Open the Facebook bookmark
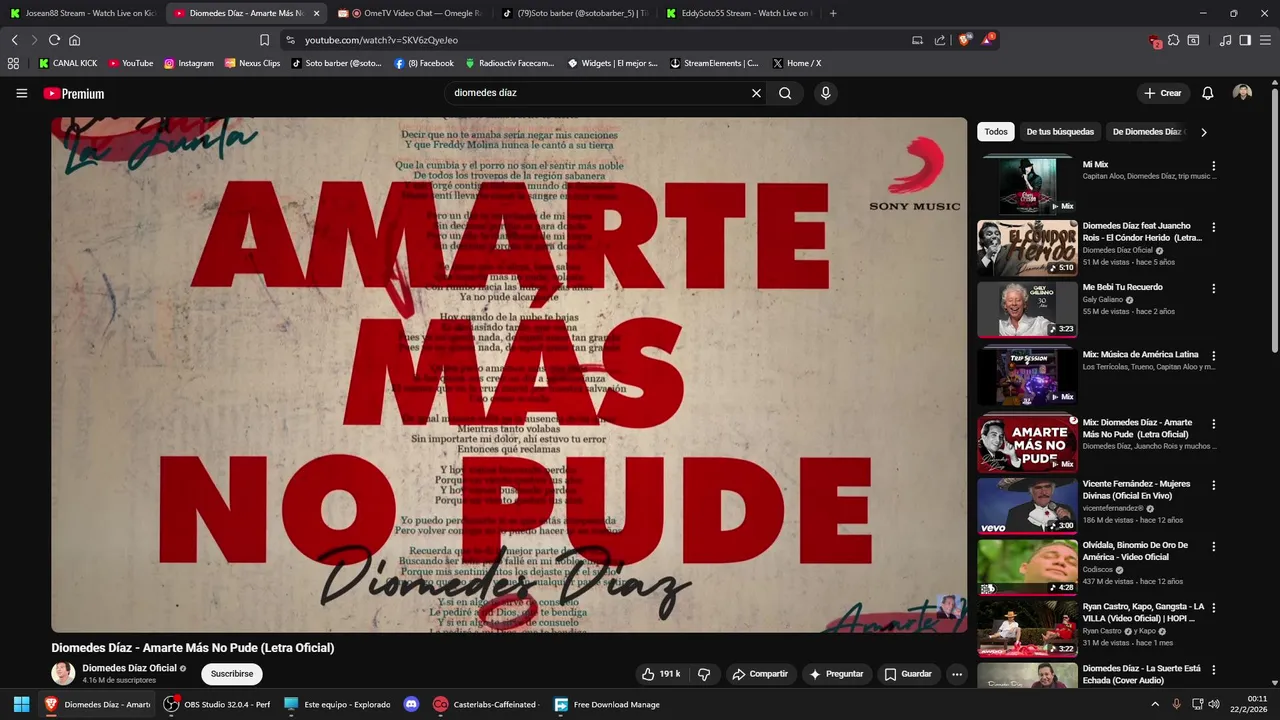 [424, 63]
